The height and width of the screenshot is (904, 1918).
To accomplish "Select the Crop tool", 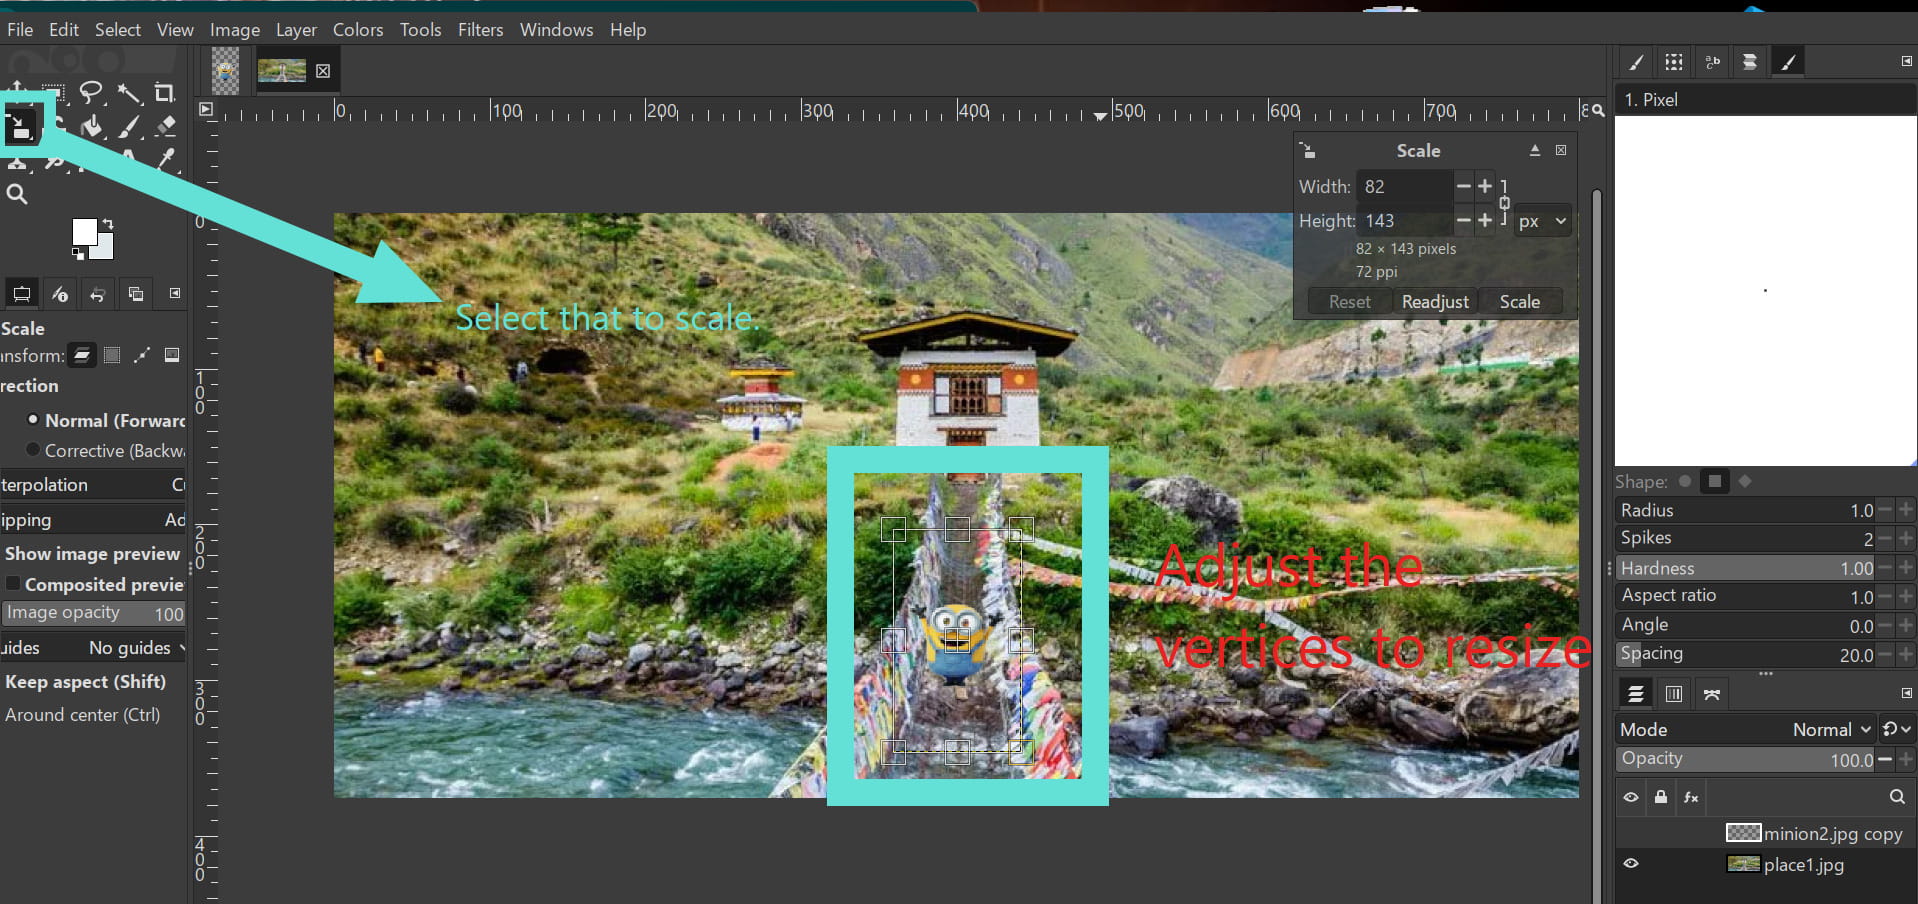I will pyautogui.click(x=165, y=93).
